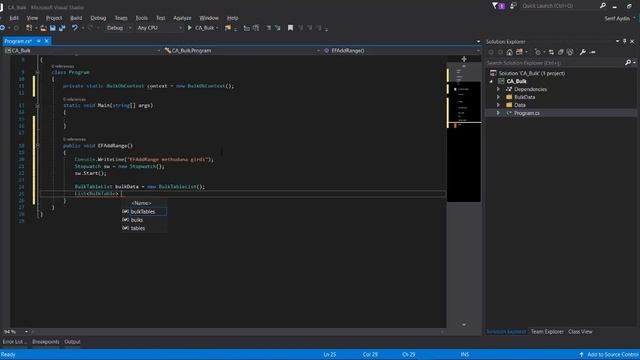Toggle the bookmark icon in the toolbar
The width and height of the screenshot is (640, 360).
click(290, 28)
